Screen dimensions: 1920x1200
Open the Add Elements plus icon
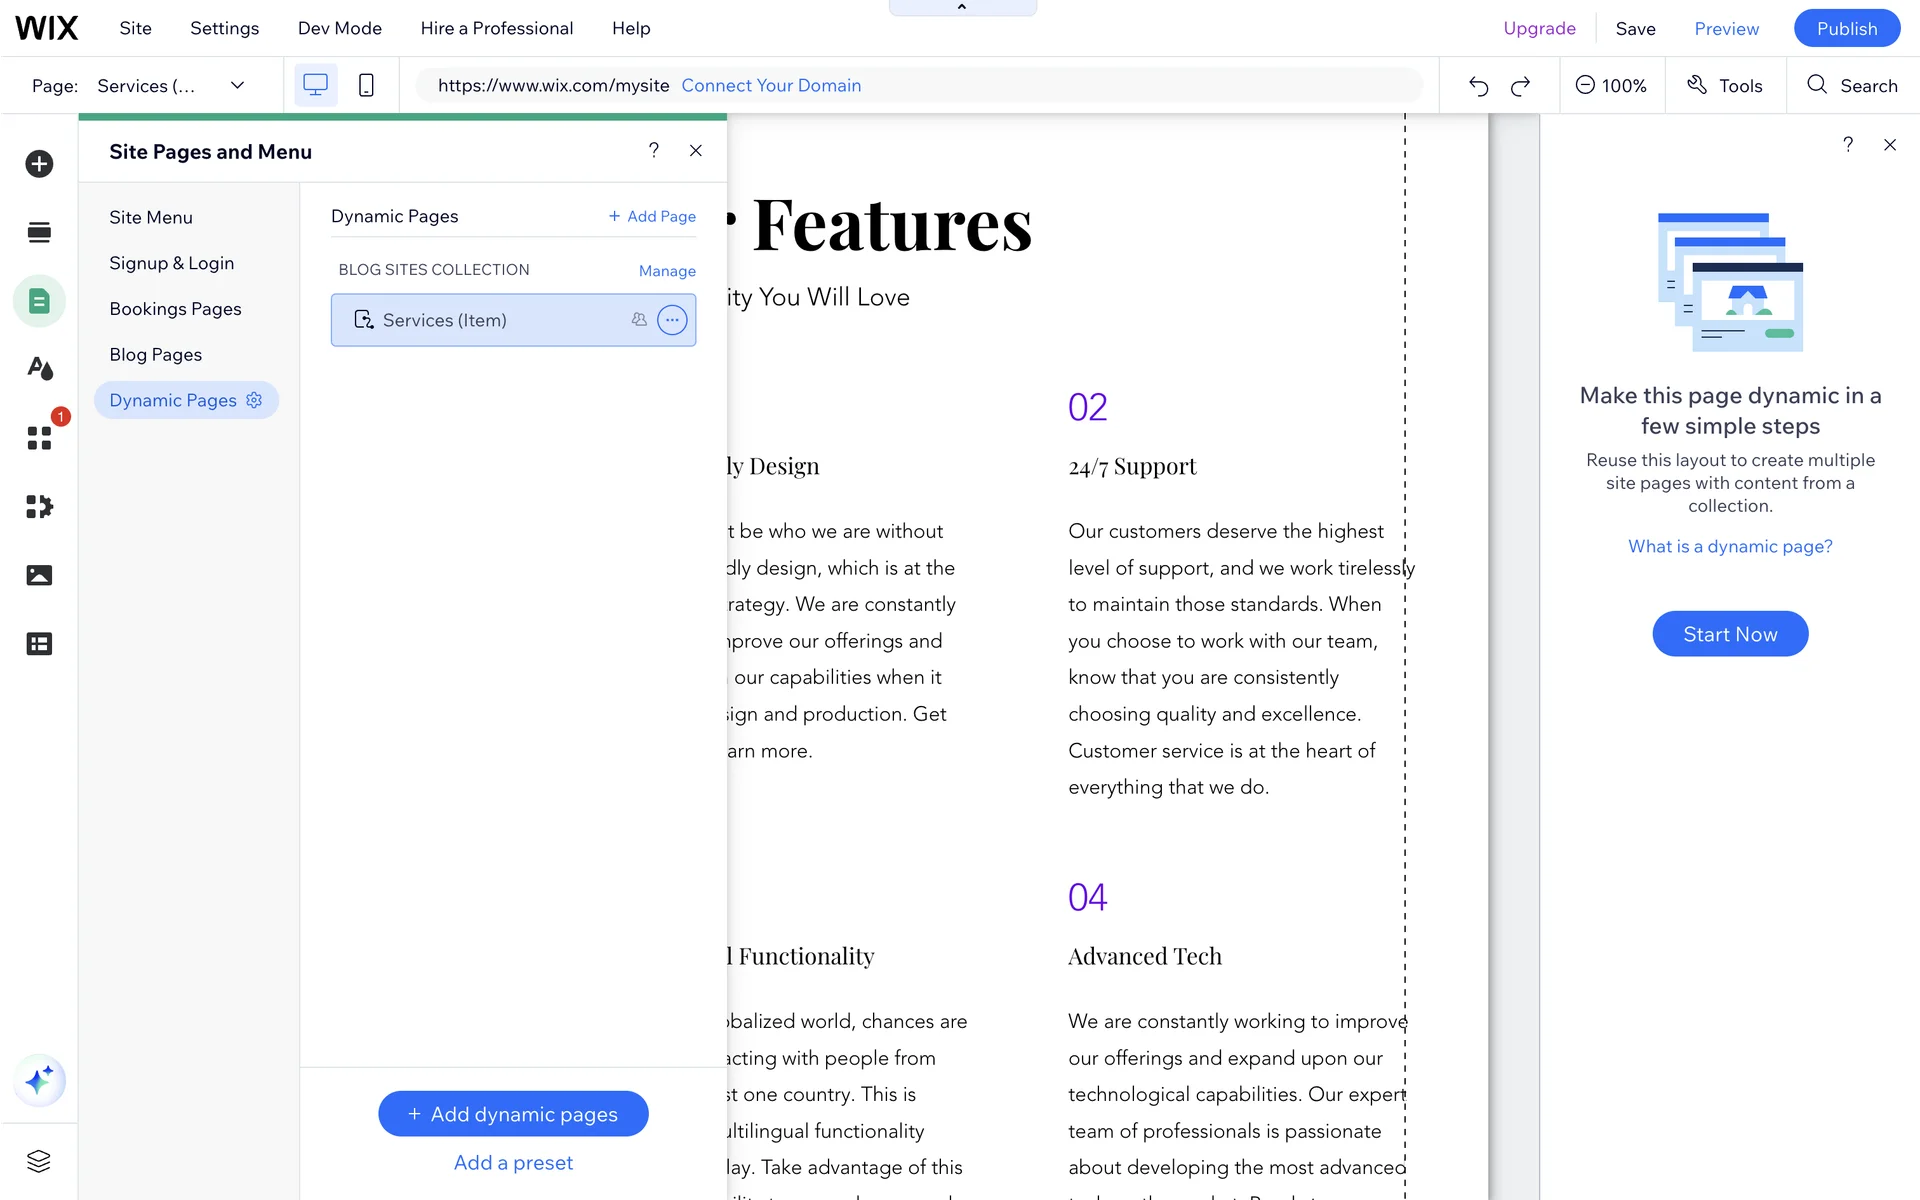coord(39,164)
